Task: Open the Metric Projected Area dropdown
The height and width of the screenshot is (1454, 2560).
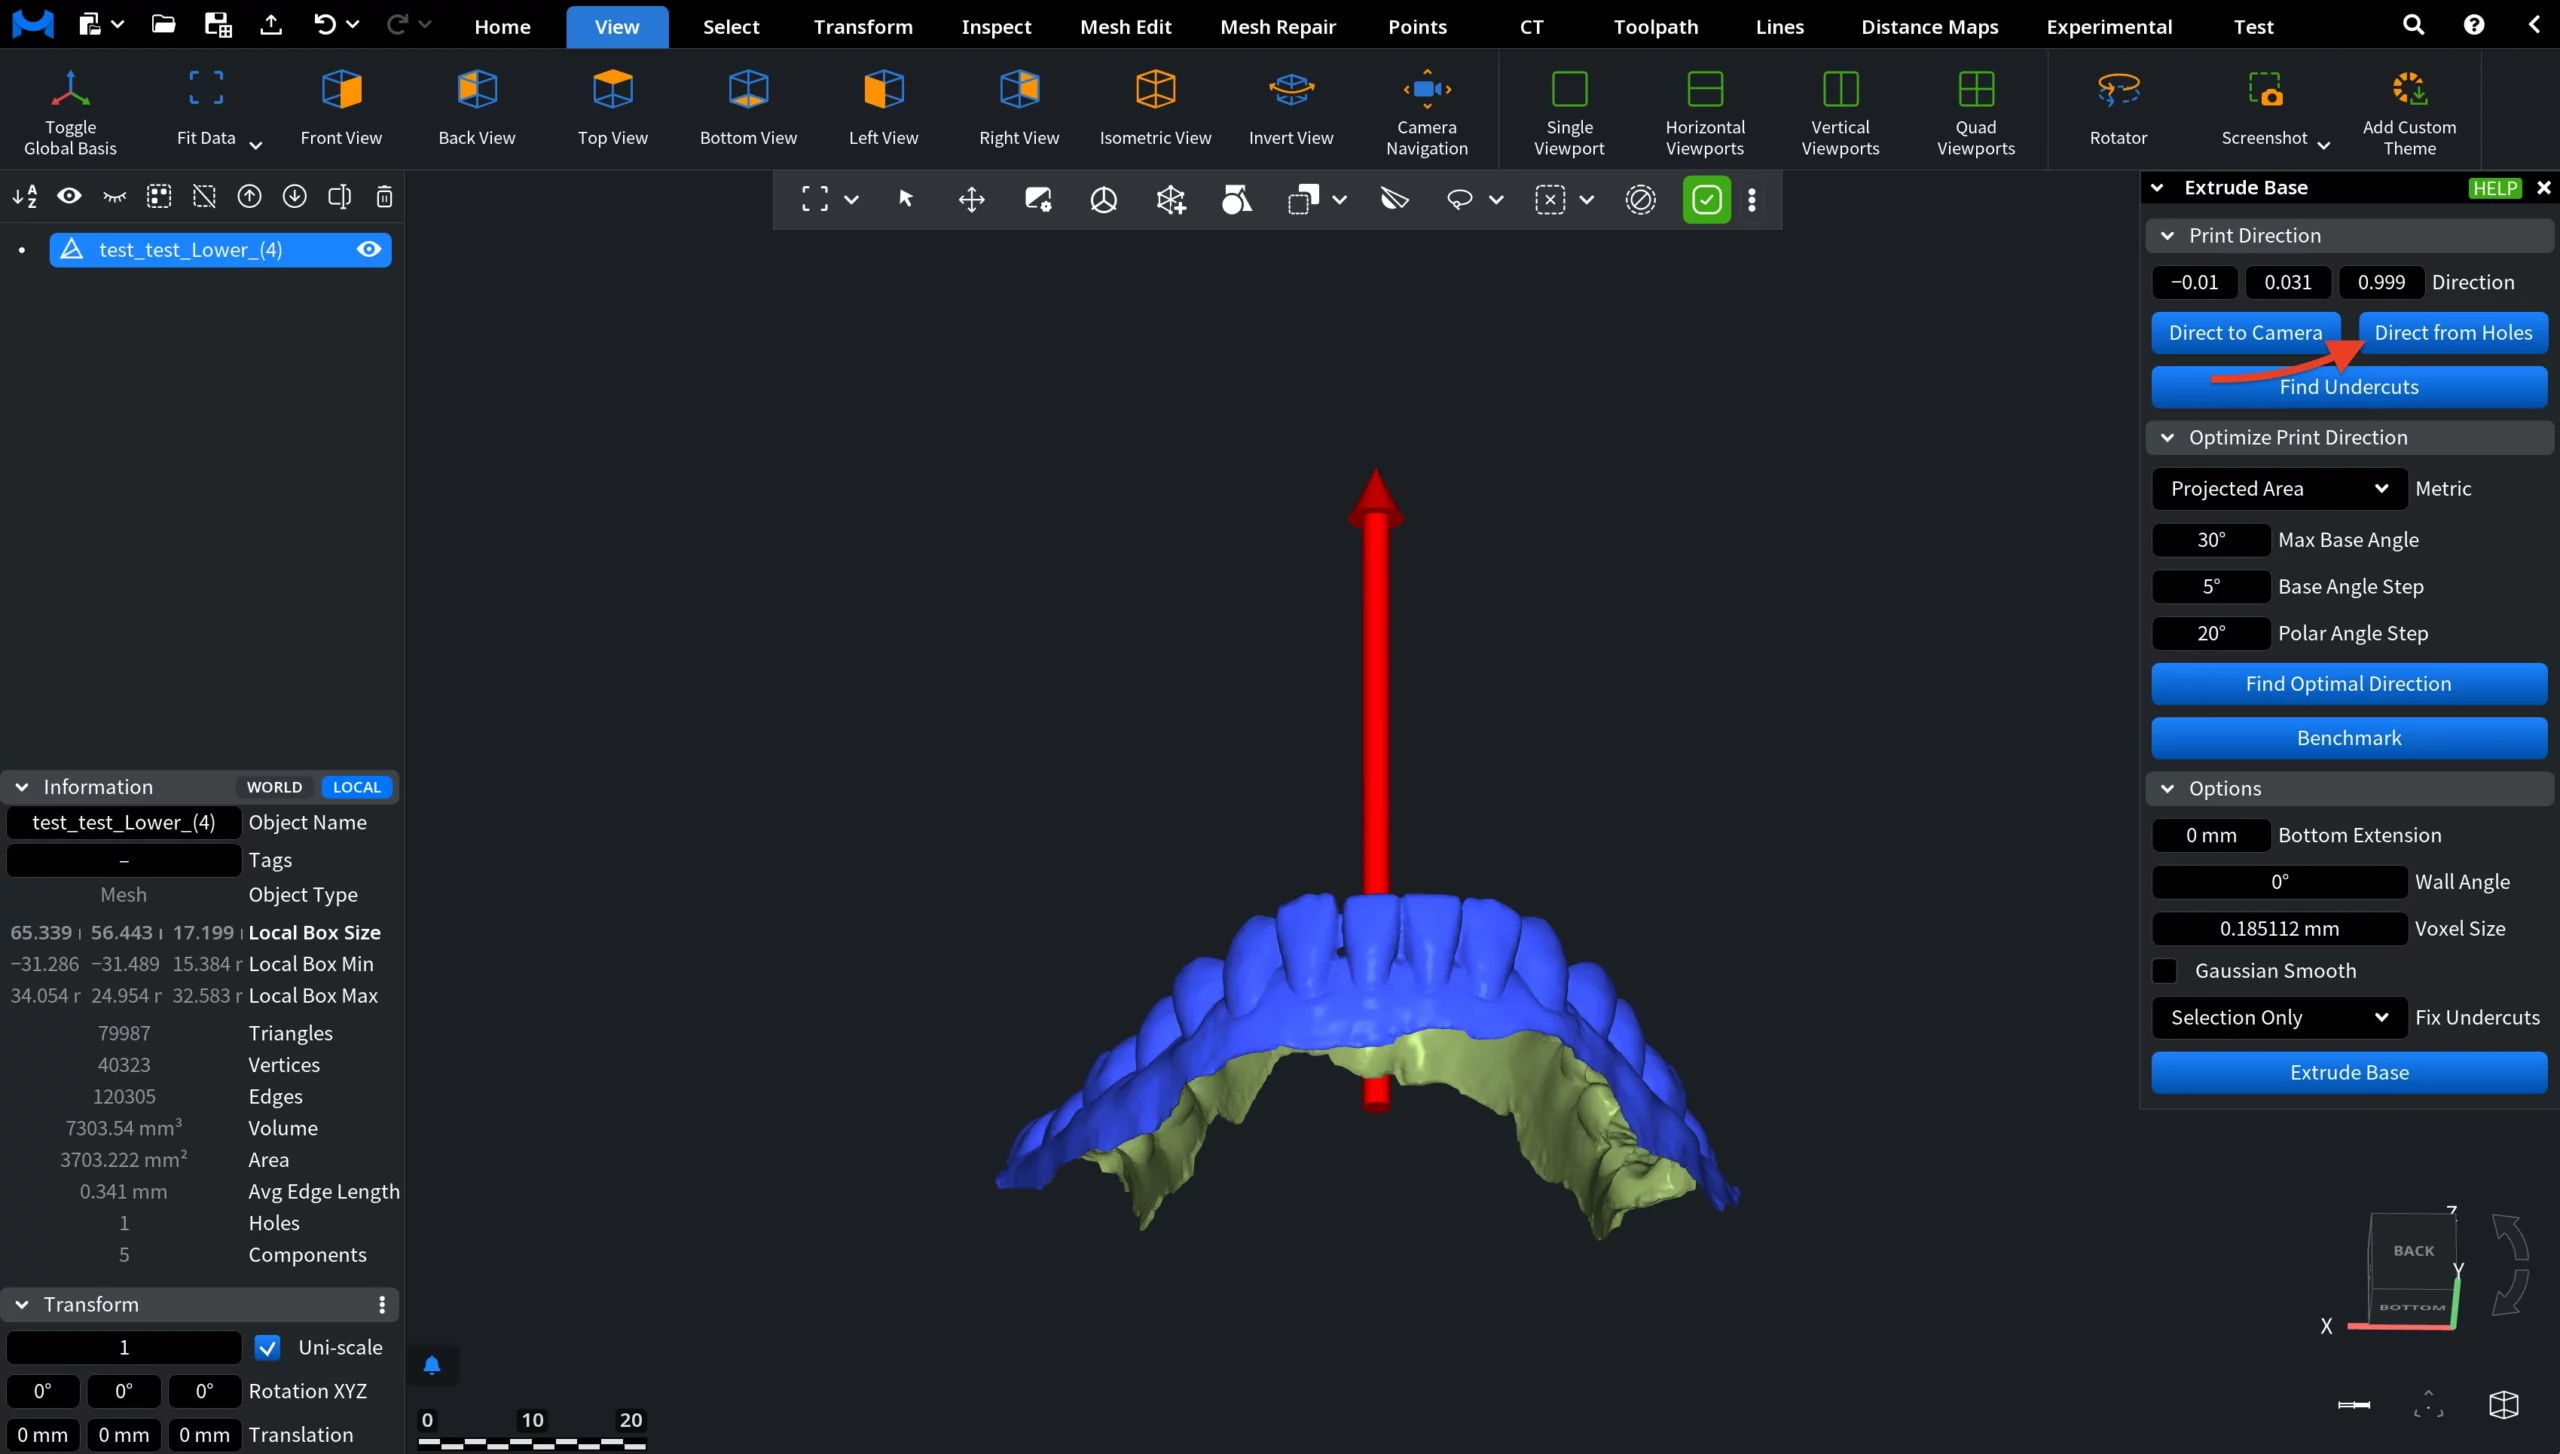Action: point(2278,489)
